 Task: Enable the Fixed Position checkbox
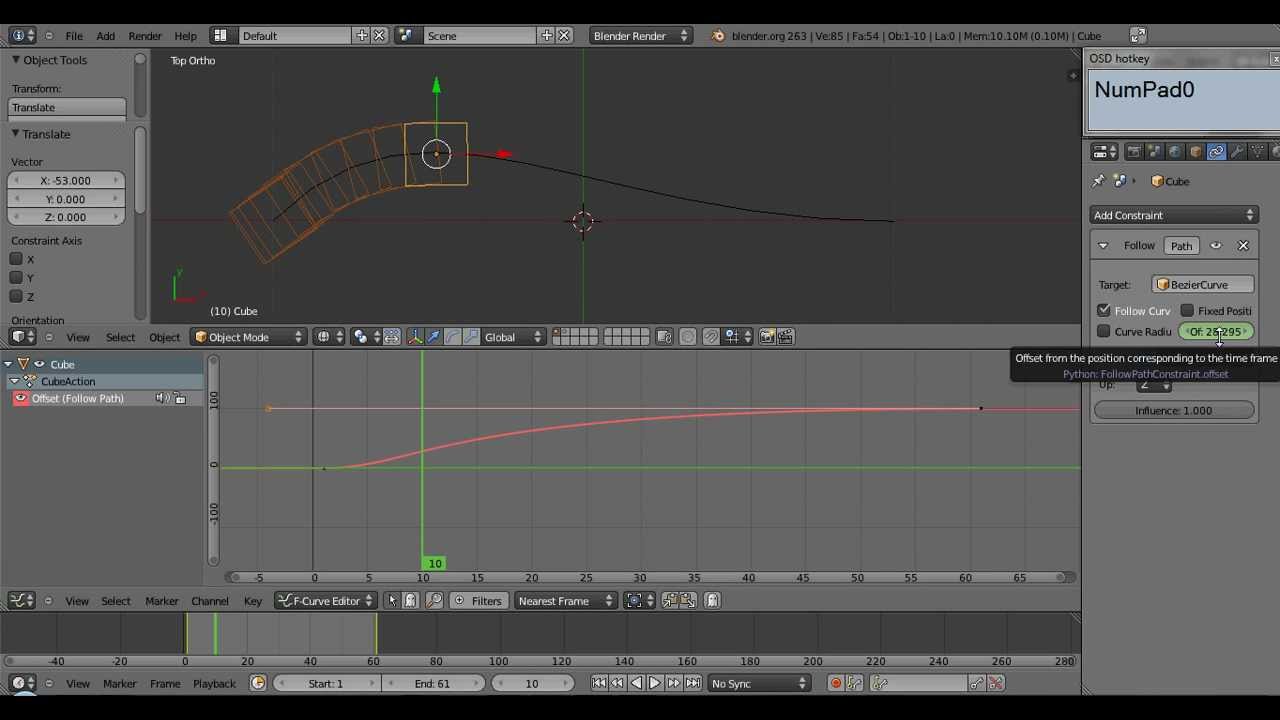coord(1187,311)
